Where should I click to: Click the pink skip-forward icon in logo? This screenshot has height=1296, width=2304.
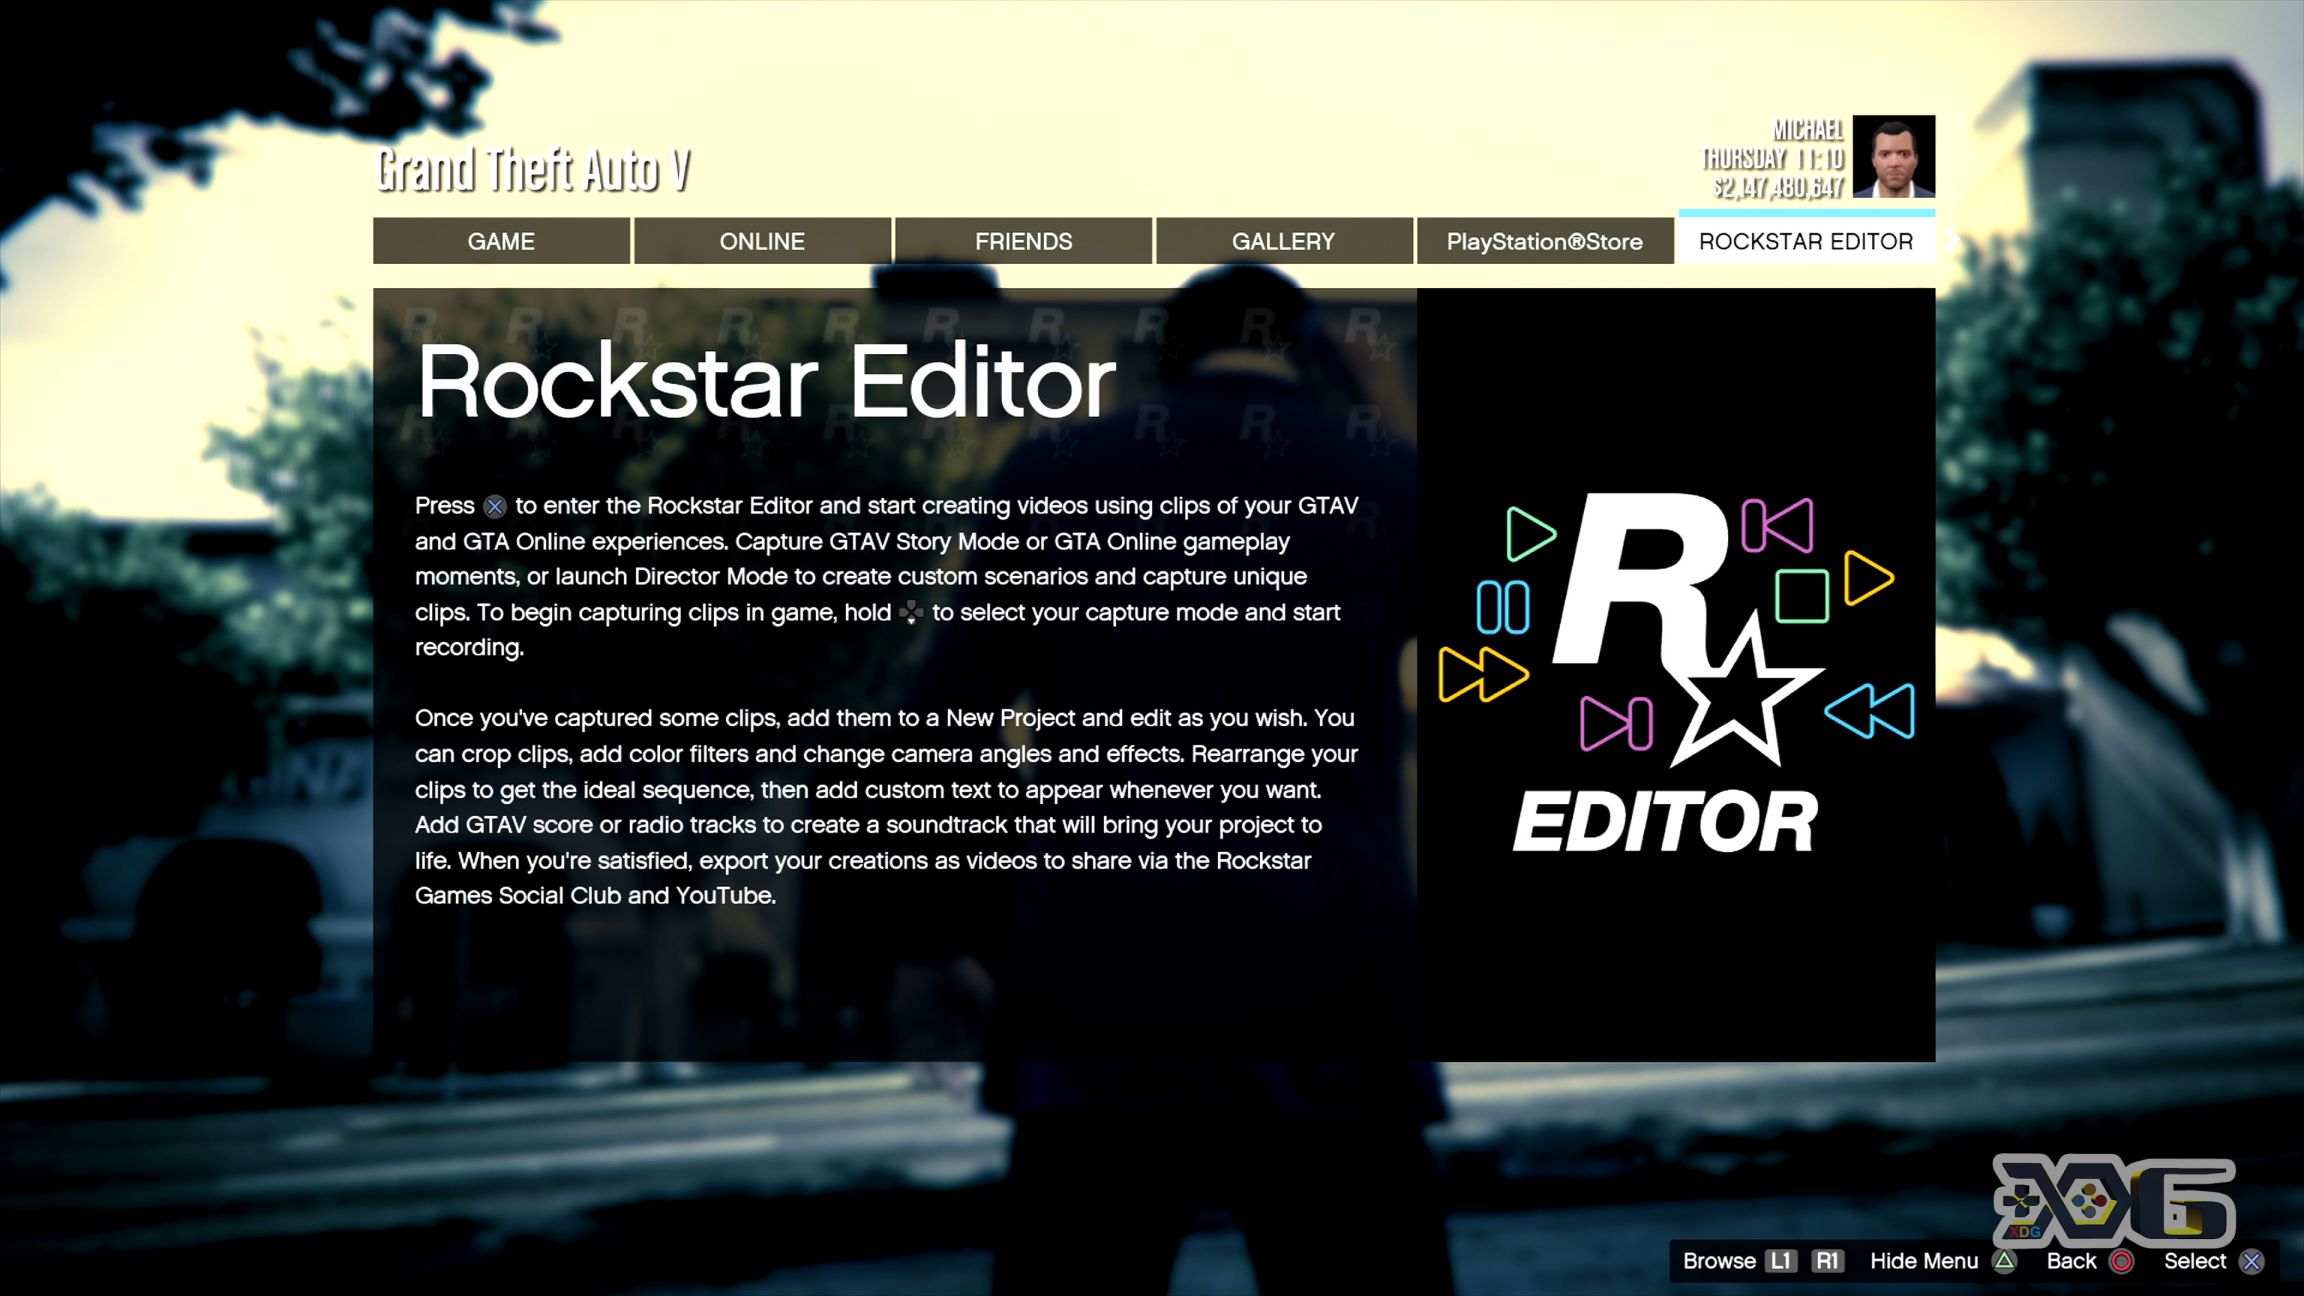click(x=1616, y=723)
